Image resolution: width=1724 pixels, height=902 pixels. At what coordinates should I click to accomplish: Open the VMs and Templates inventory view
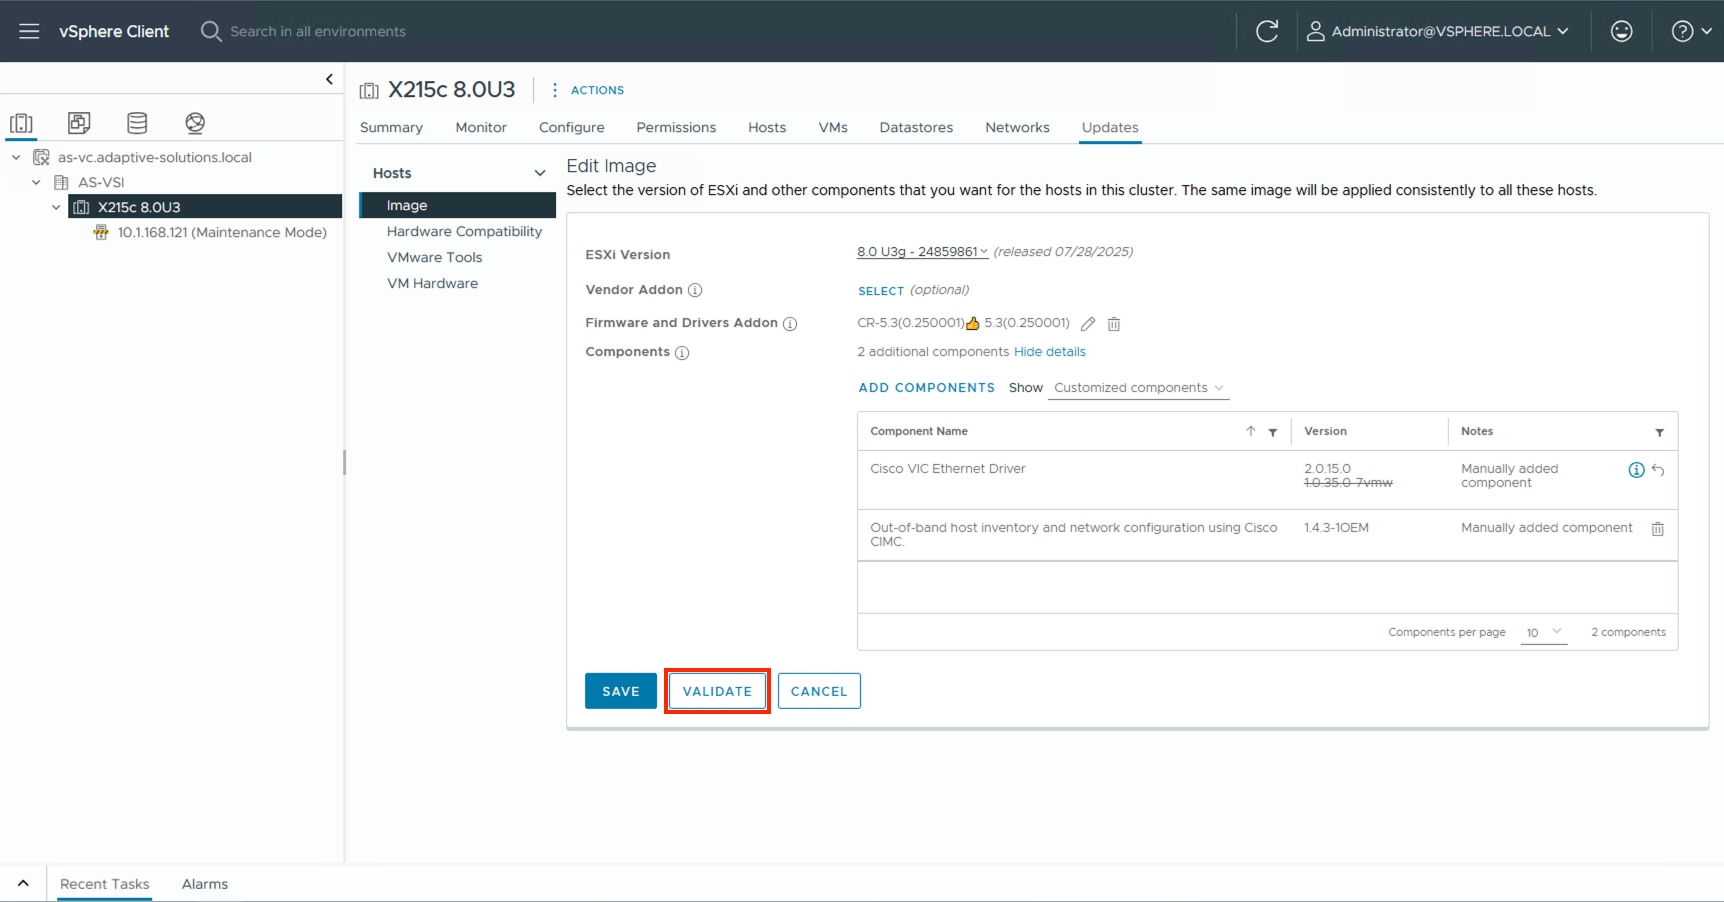pyautogui.click(x=80, y=122)
